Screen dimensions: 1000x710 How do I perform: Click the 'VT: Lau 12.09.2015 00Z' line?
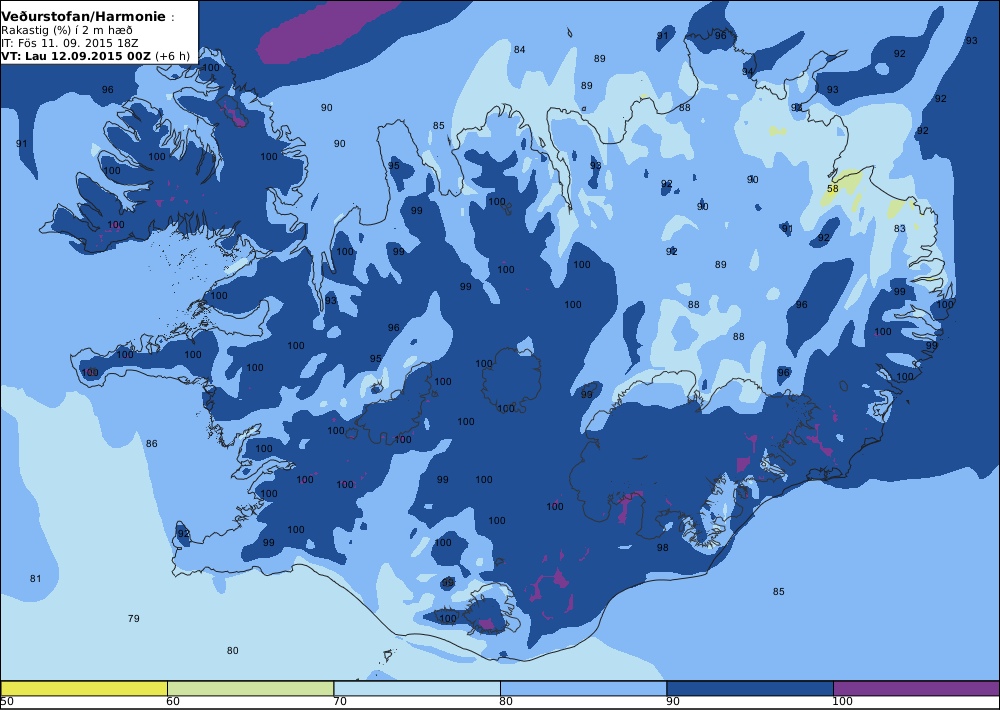pyautogui.click(x=95, y=55)
